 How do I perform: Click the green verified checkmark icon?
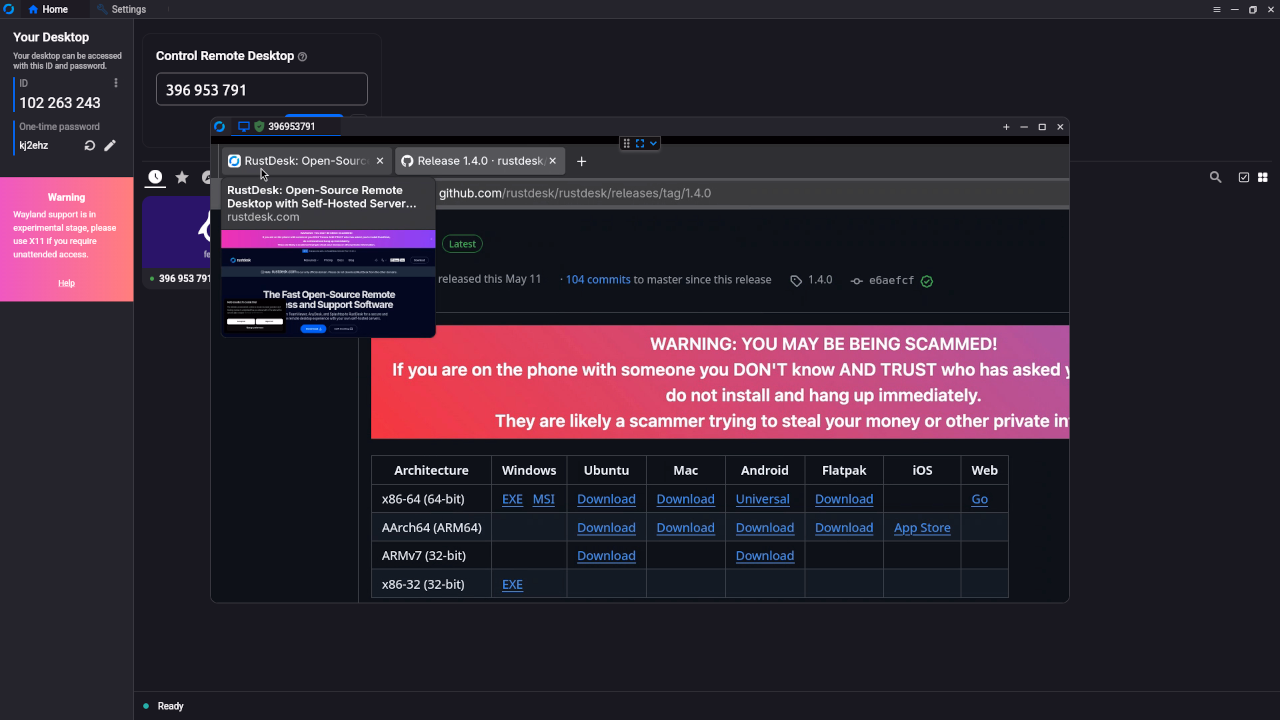point(927,281)
